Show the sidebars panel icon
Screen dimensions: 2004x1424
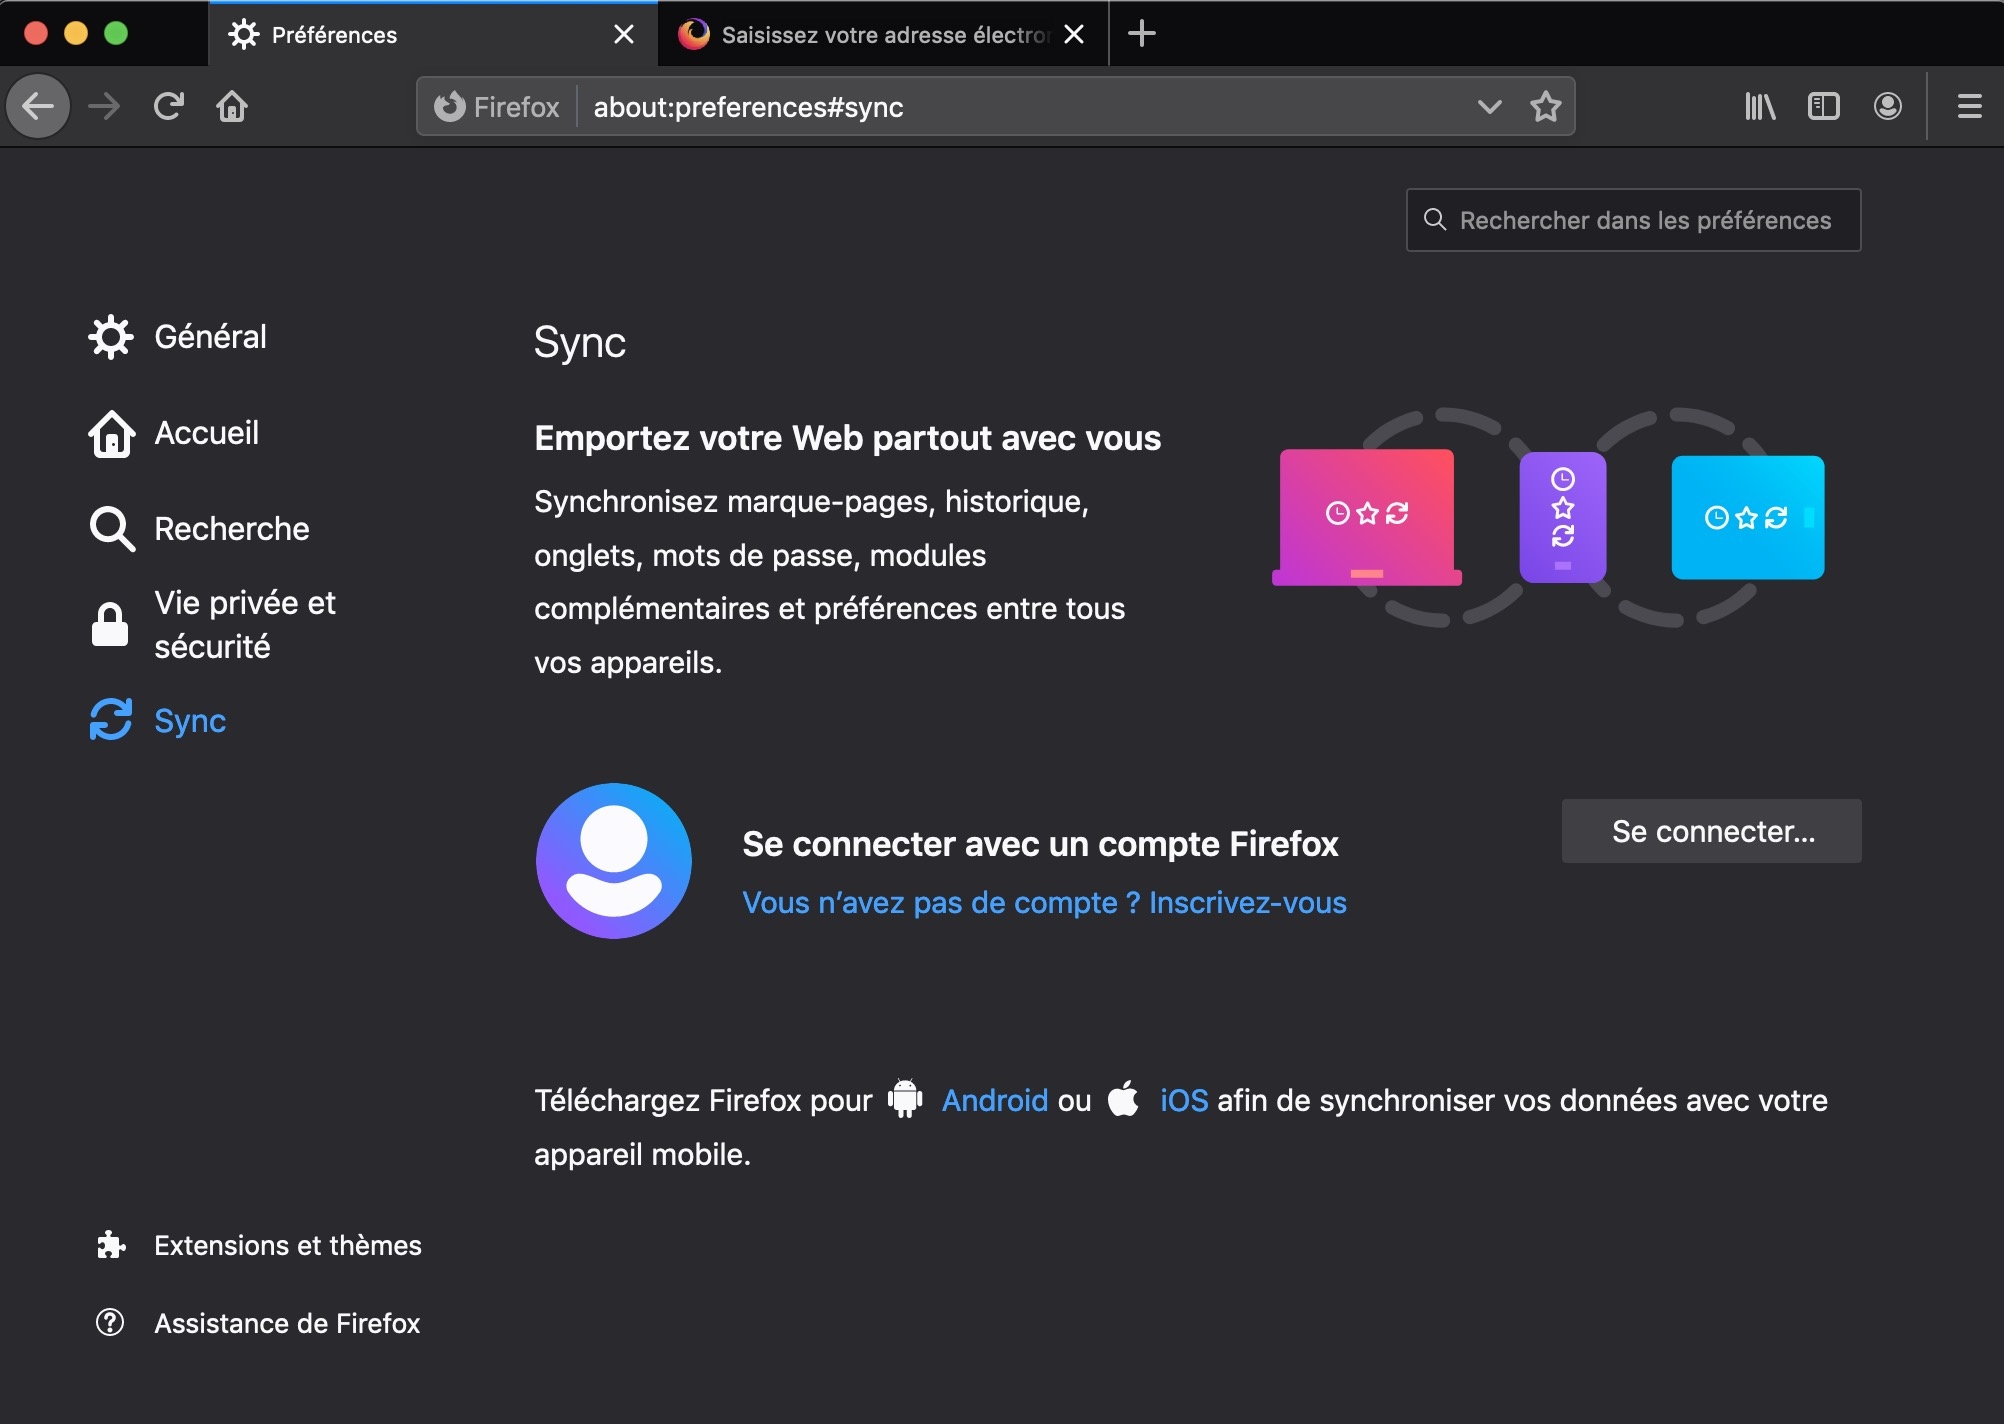click(1823, 106)
